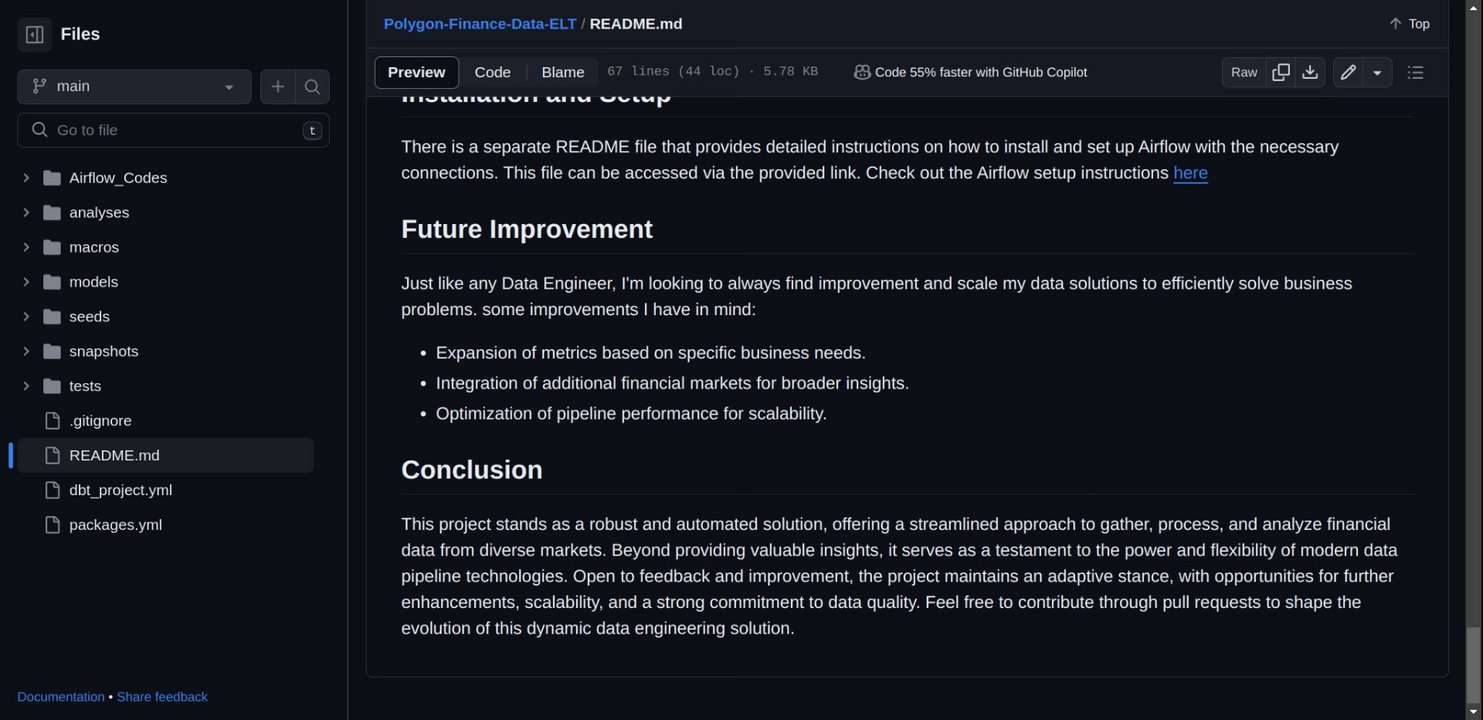
Task: Click the Raw button
Action: (1244, 72)
